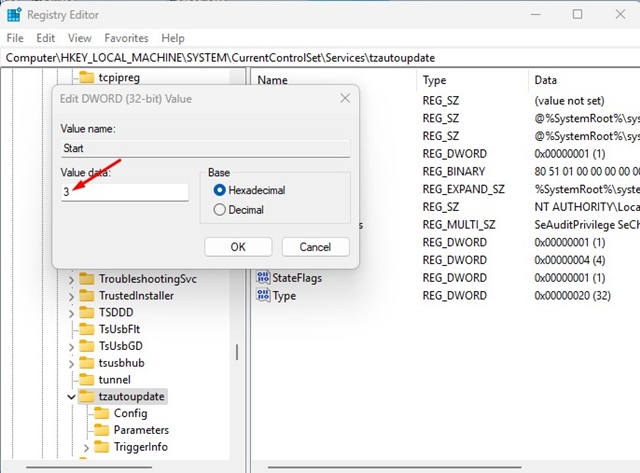Viewport: 640px width, 473px height.
Task: Select the tsusbhub folder icon
Action: (x=86, y=362)
